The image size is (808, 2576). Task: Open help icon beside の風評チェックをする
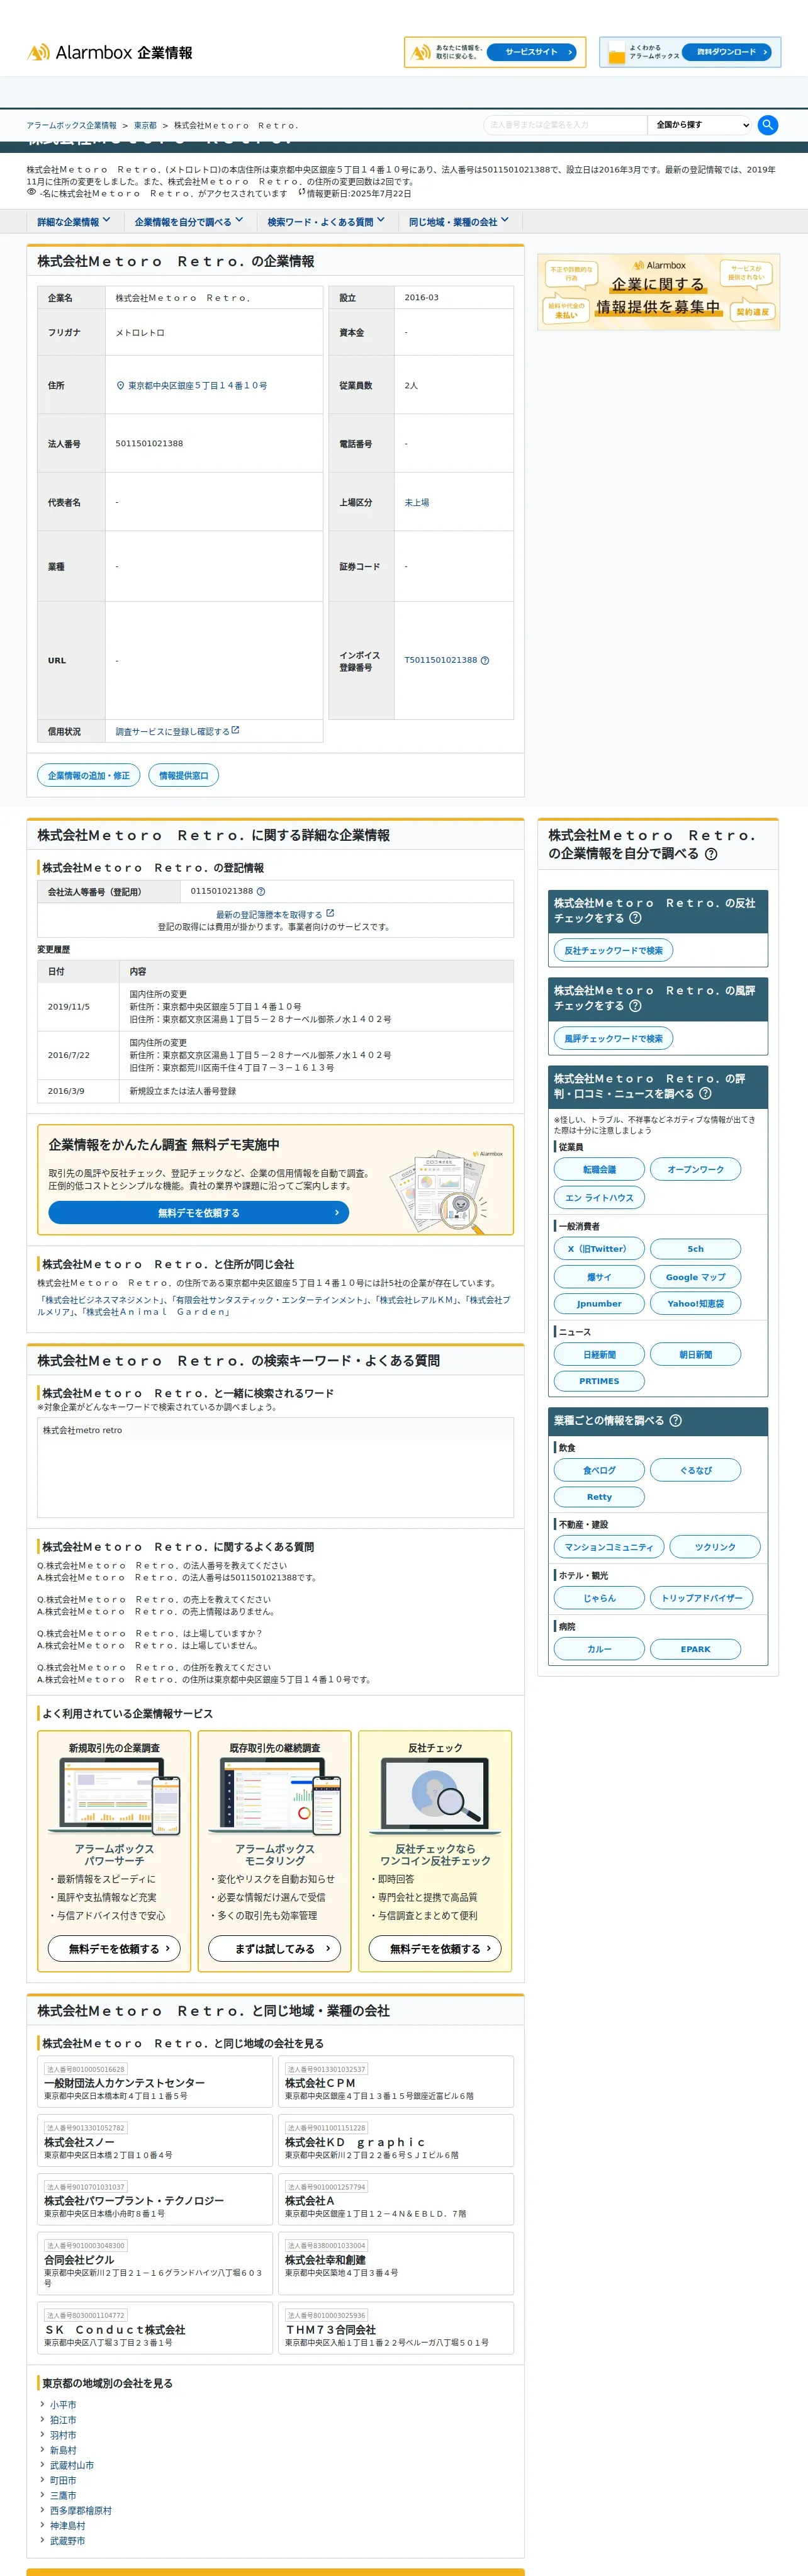pyautogui.click(x=635, y=1006)
